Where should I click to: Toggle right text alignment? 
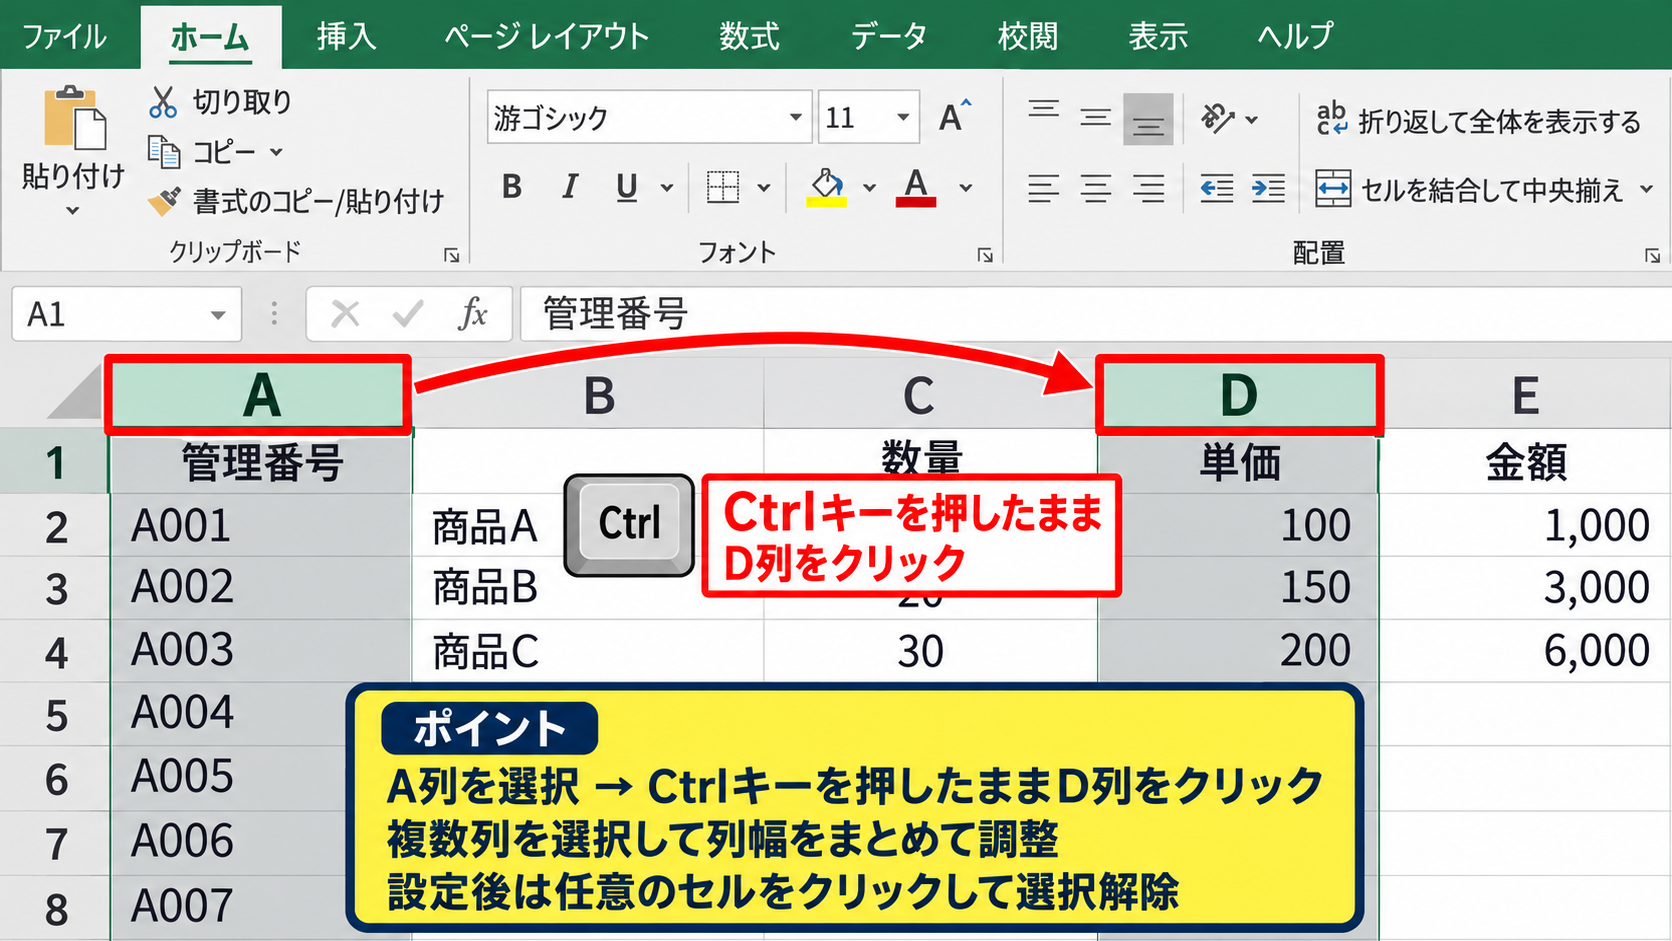click(x=1148, y=188)
